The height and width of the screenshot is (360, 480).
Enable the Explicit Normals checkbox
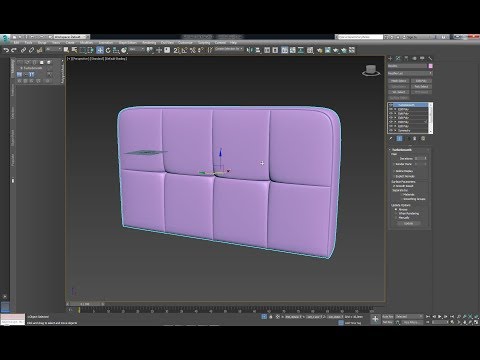pos(394,176)
